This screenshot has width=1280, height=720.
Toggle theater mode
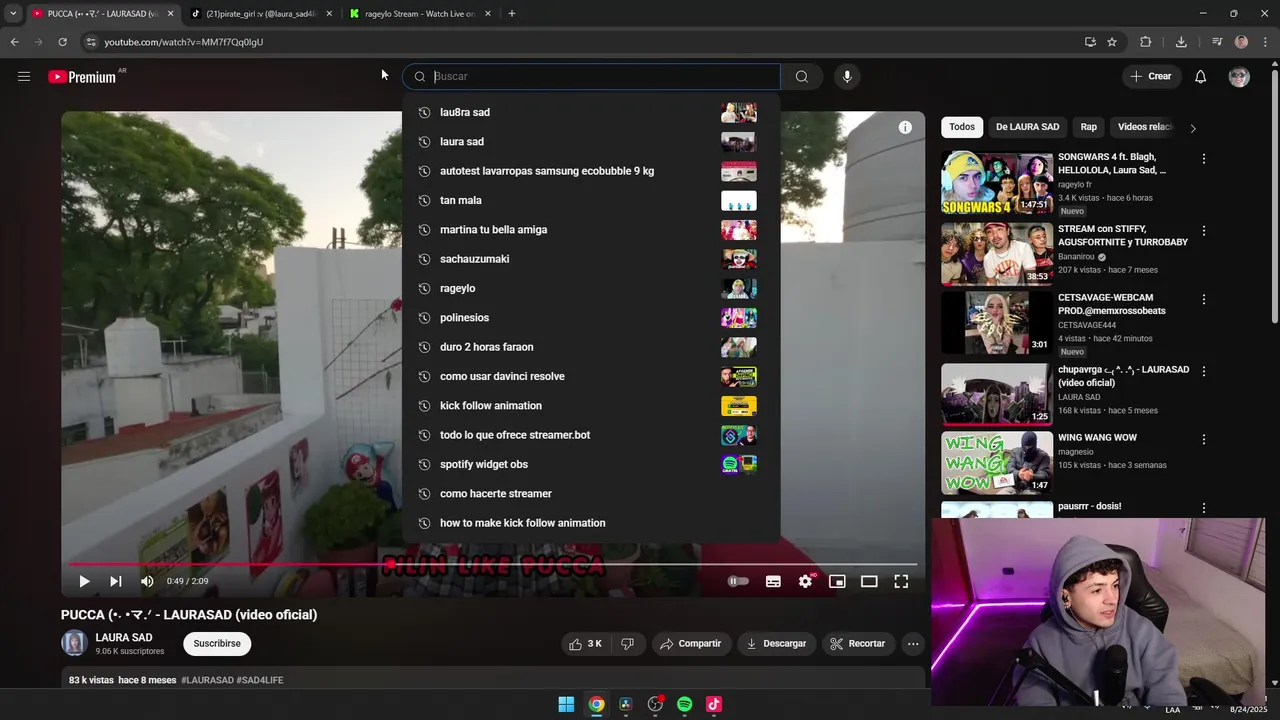869,581
